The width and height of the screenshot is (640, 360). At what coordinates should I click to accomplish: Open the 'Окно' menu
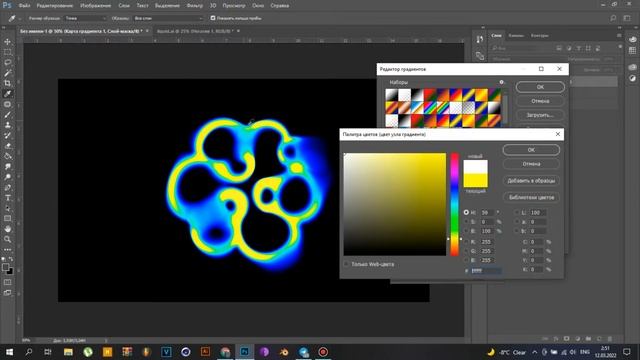coord(258,6)
